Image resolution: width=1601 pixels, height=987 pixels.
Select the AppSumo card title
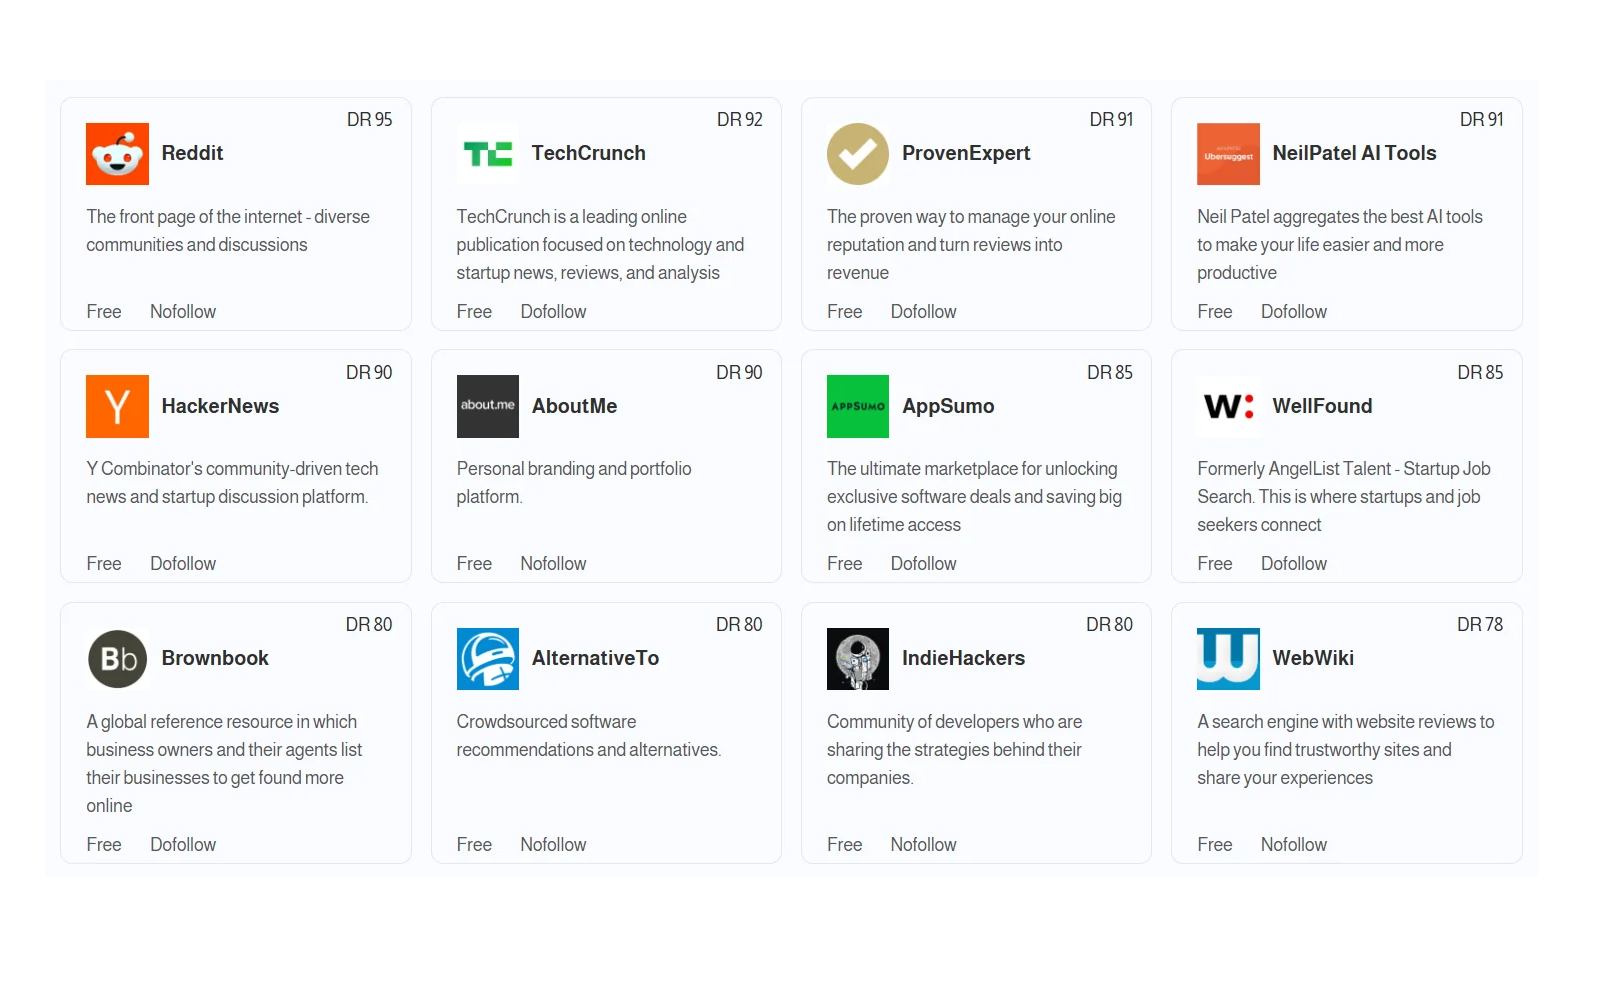tap(948, 406)
